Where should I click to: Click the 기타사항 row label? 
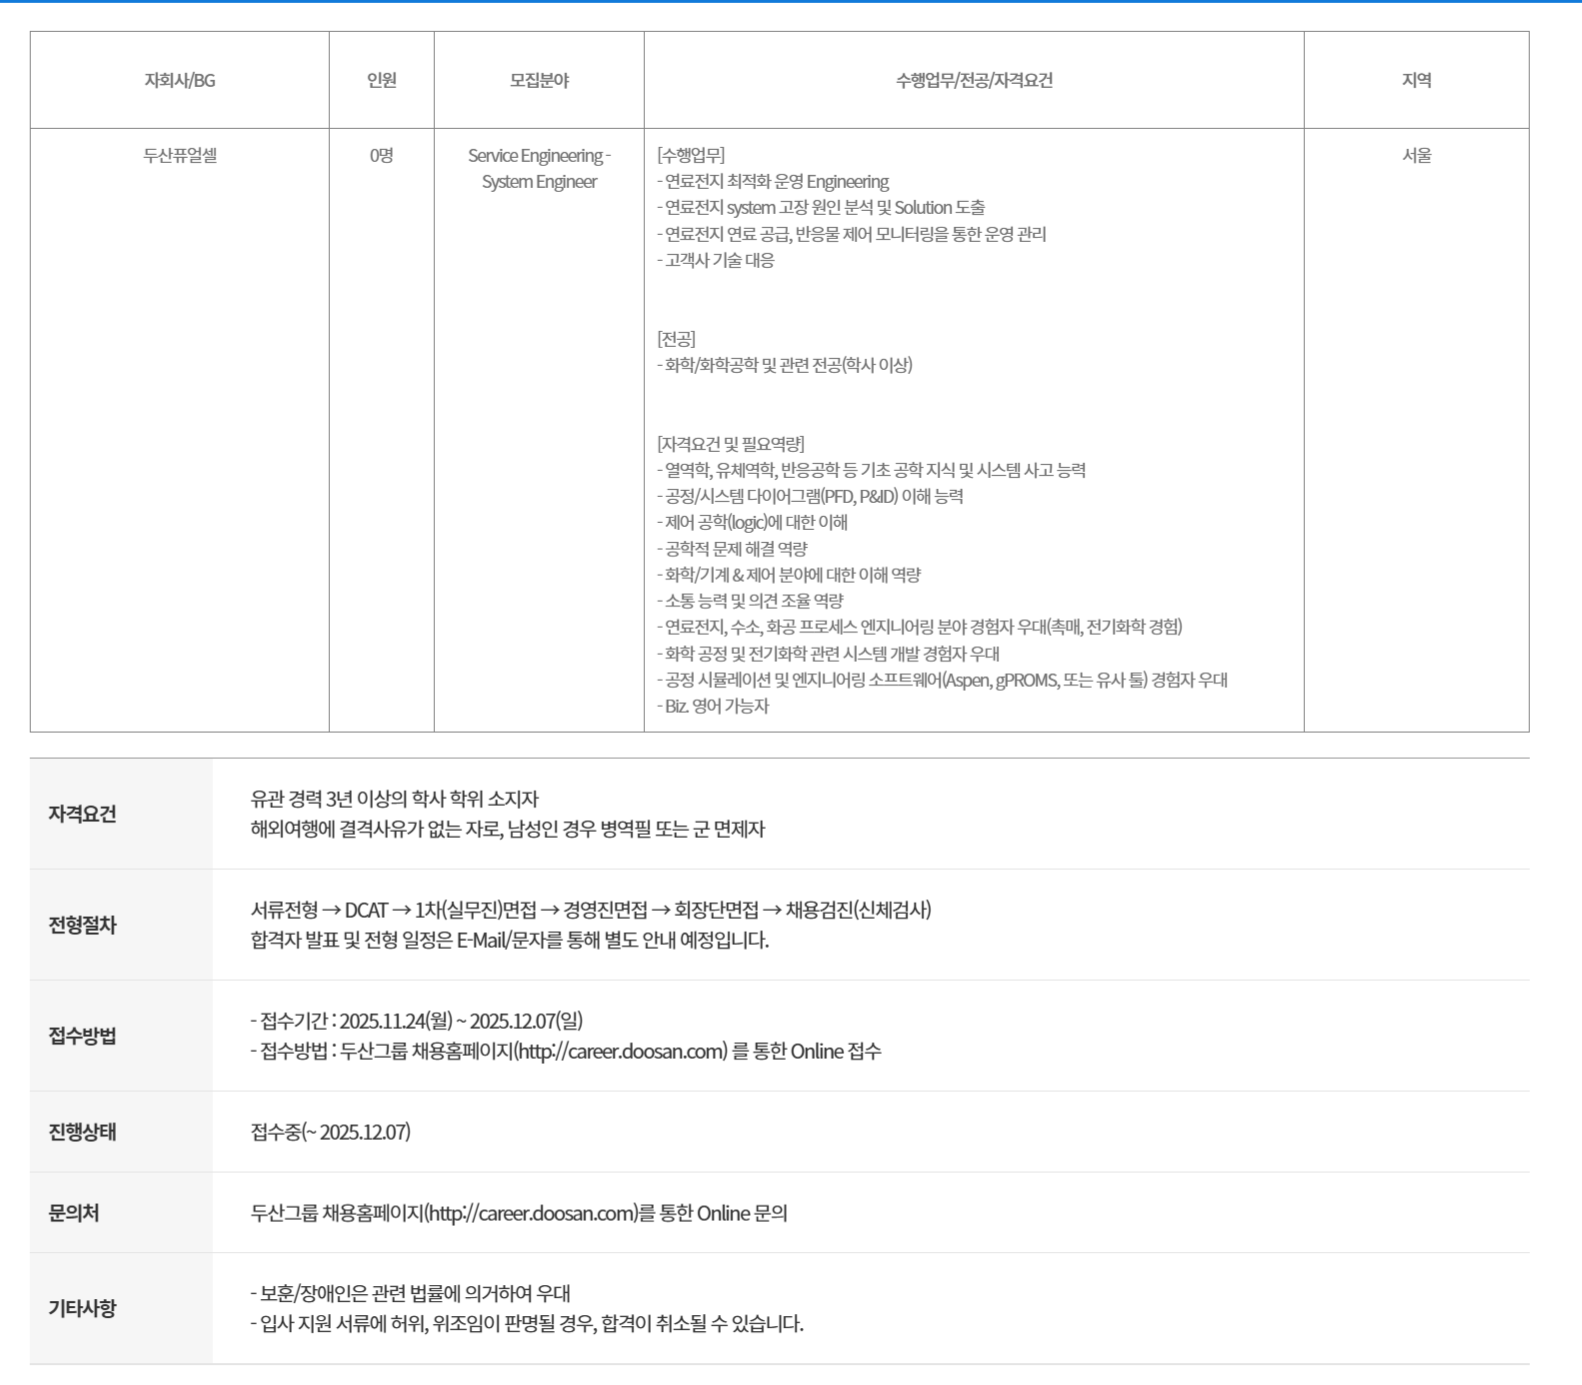tap(82, 1308)
